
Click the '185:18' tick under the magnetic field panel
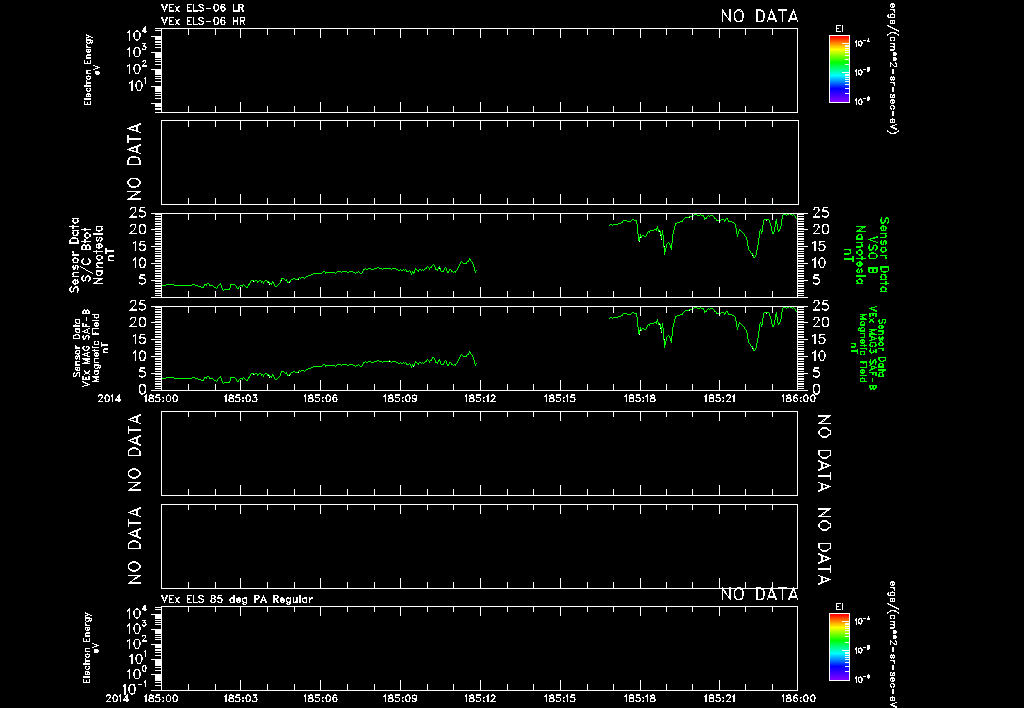point(640,398)
